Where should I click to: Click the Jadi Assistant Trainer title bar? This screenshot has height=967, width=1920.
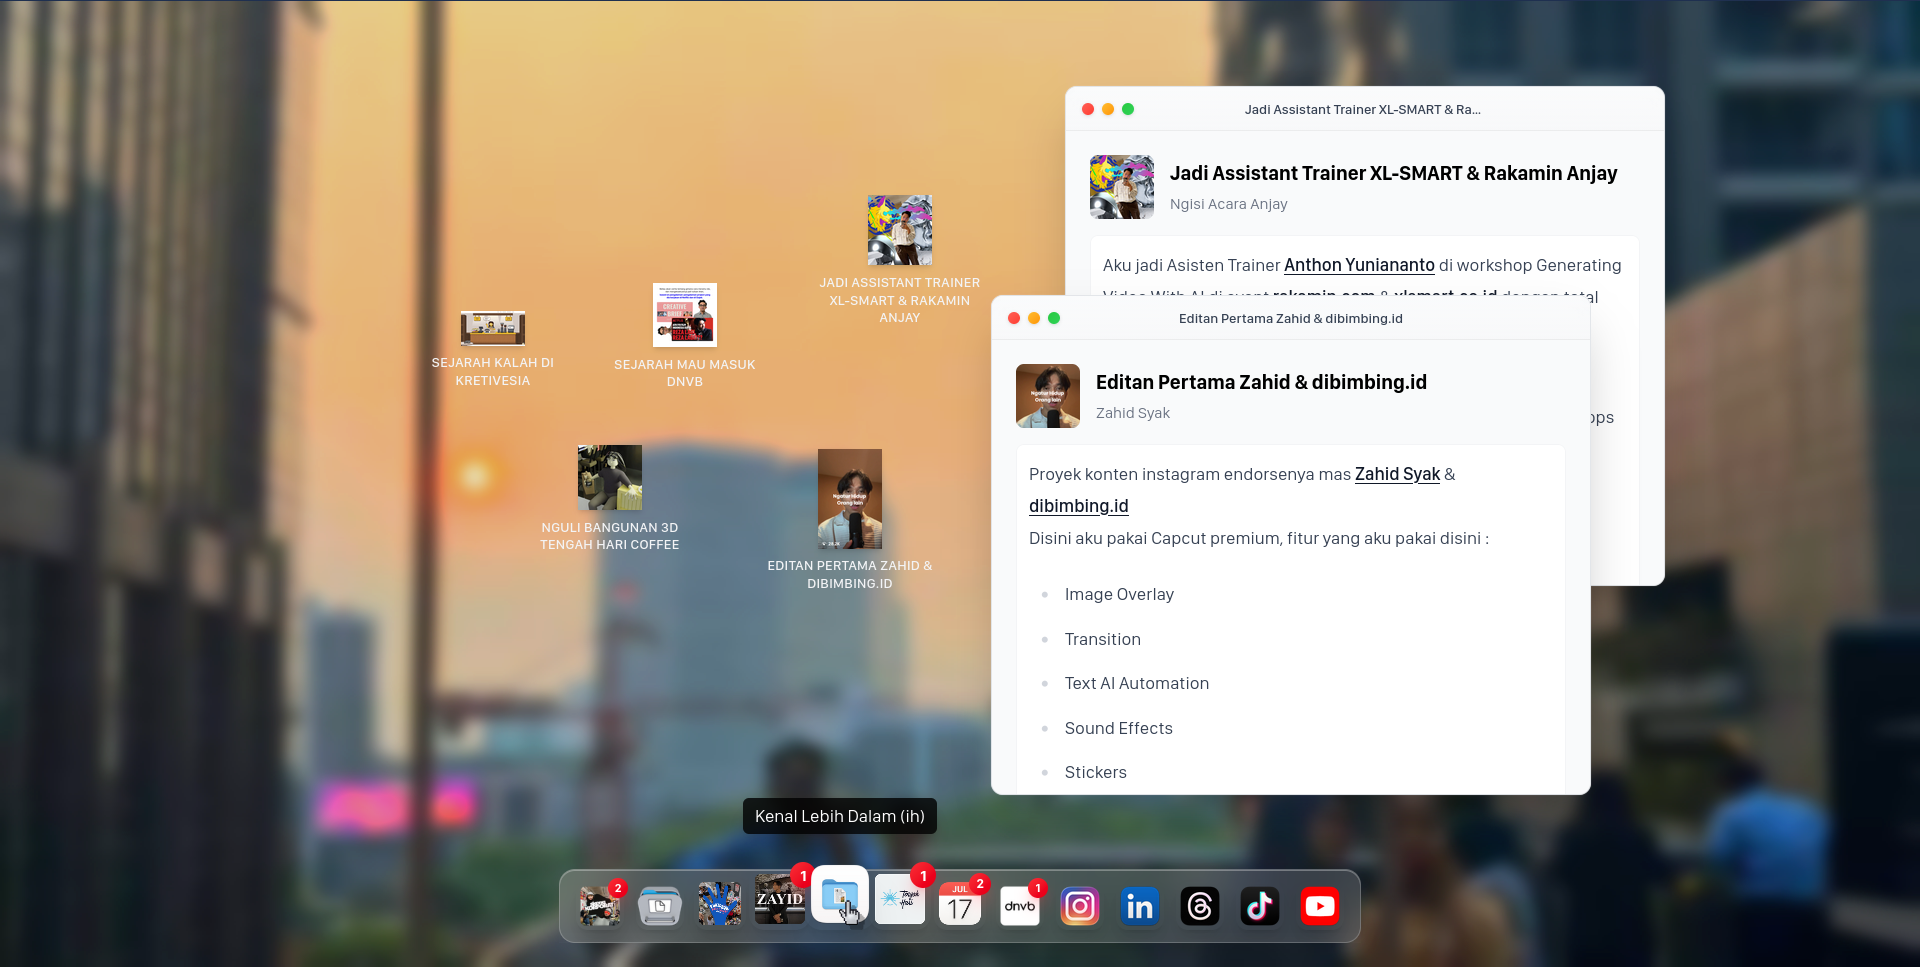(1364, 109)
